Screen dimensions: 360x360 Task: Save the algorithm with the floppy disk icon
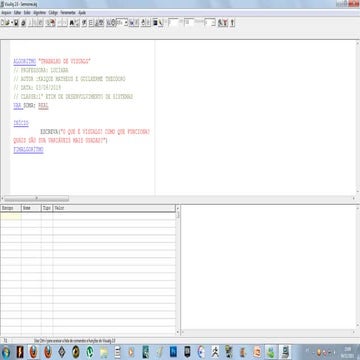pos(16,23)
